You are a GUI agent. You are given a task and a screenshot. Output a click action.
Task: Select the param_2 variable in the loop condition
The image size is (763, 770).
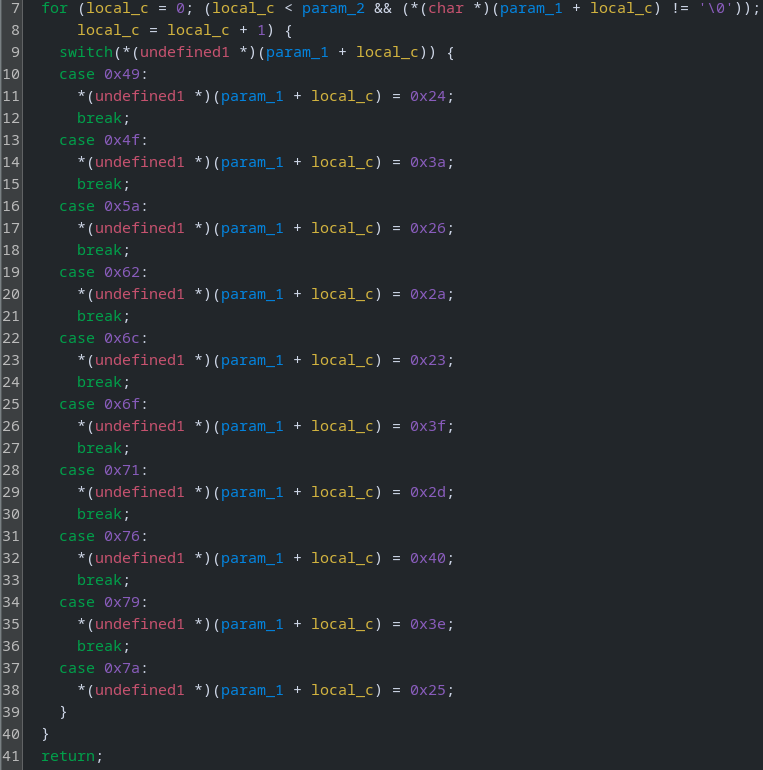click(x=333, y=8)
